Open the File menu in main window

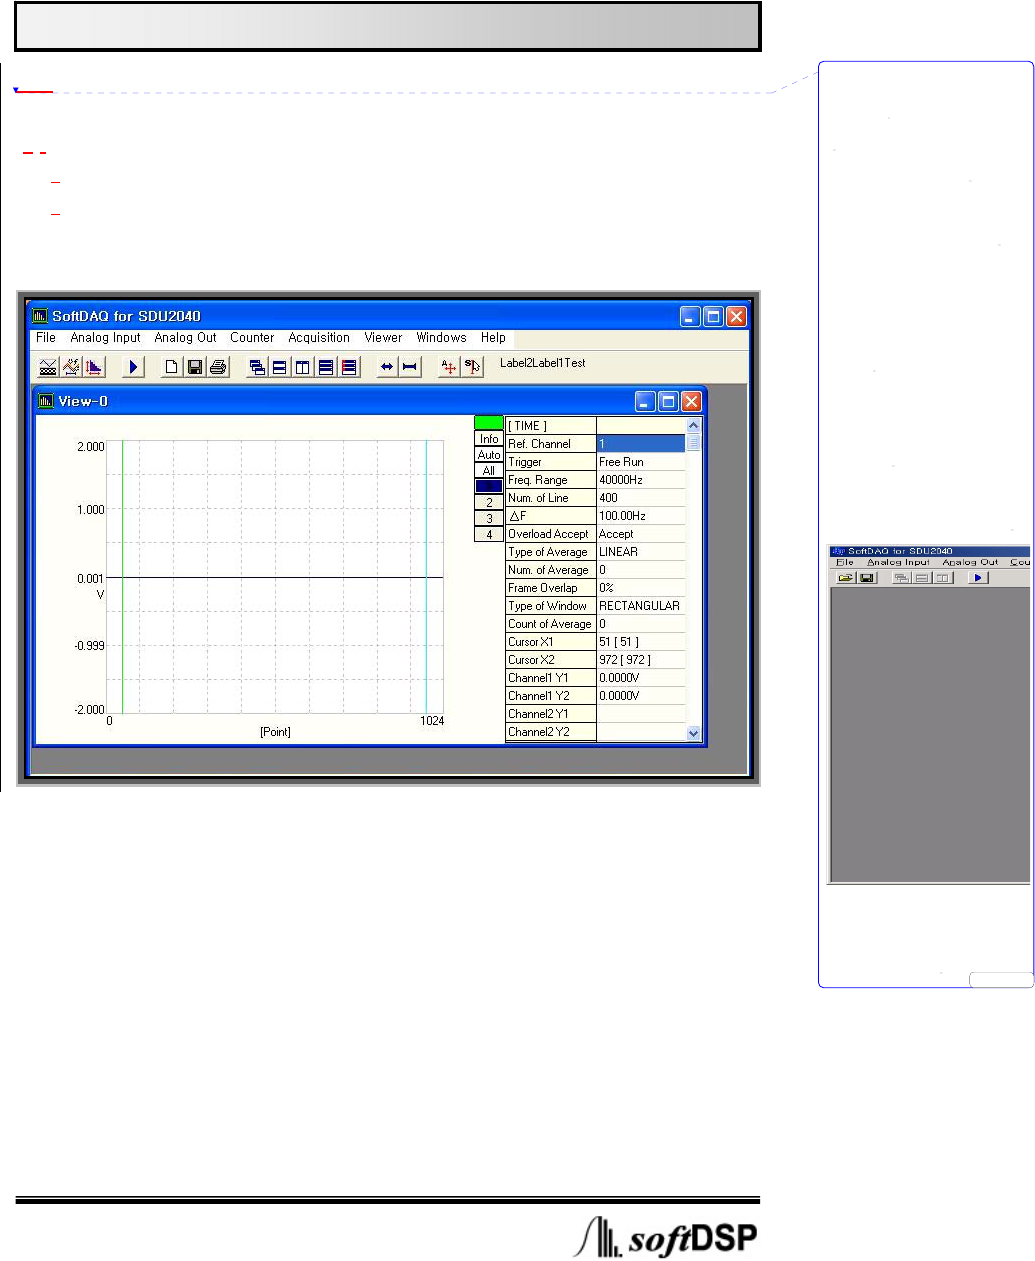[x=46, y=338]
